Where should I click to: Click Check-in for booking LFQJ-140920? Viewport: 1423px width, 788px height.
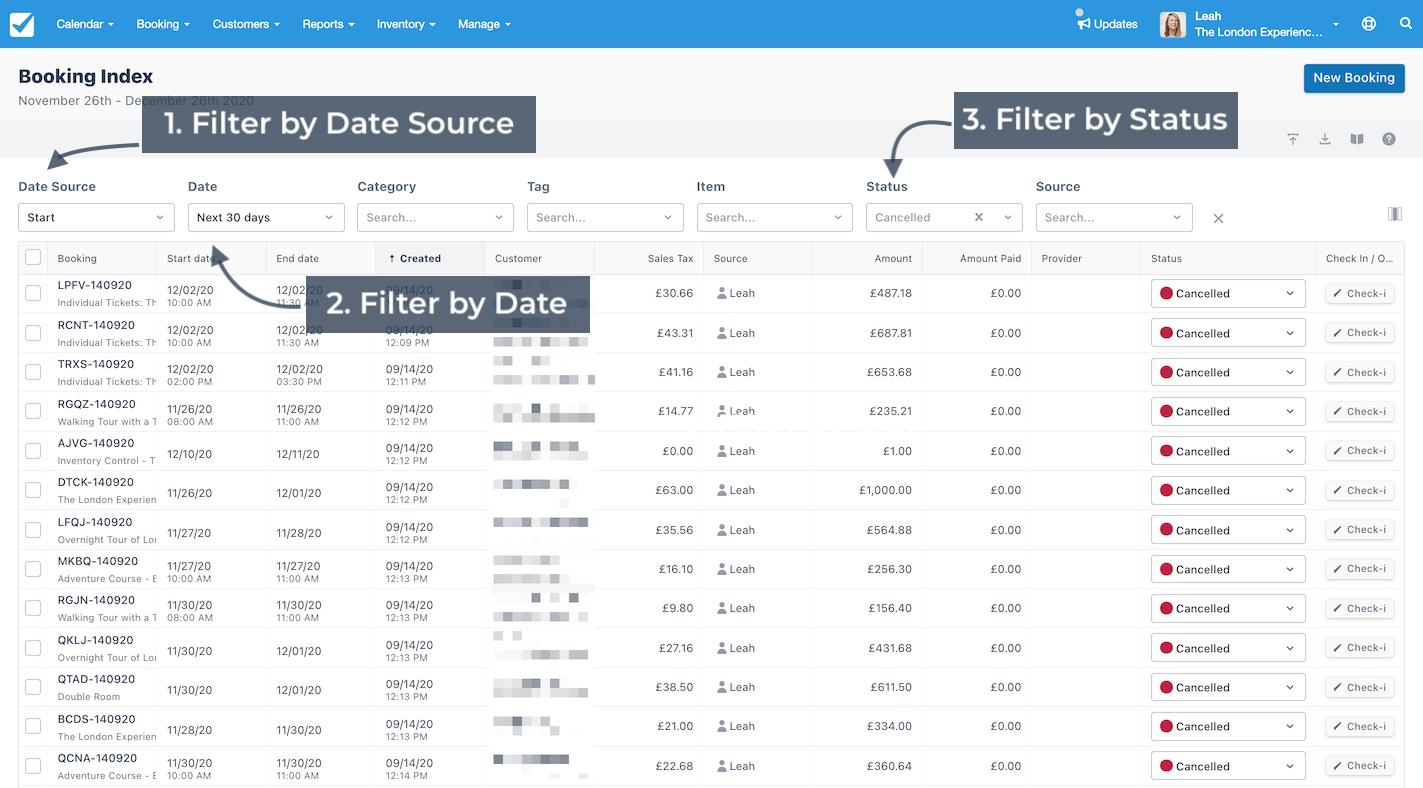(x=1360, y=530)
